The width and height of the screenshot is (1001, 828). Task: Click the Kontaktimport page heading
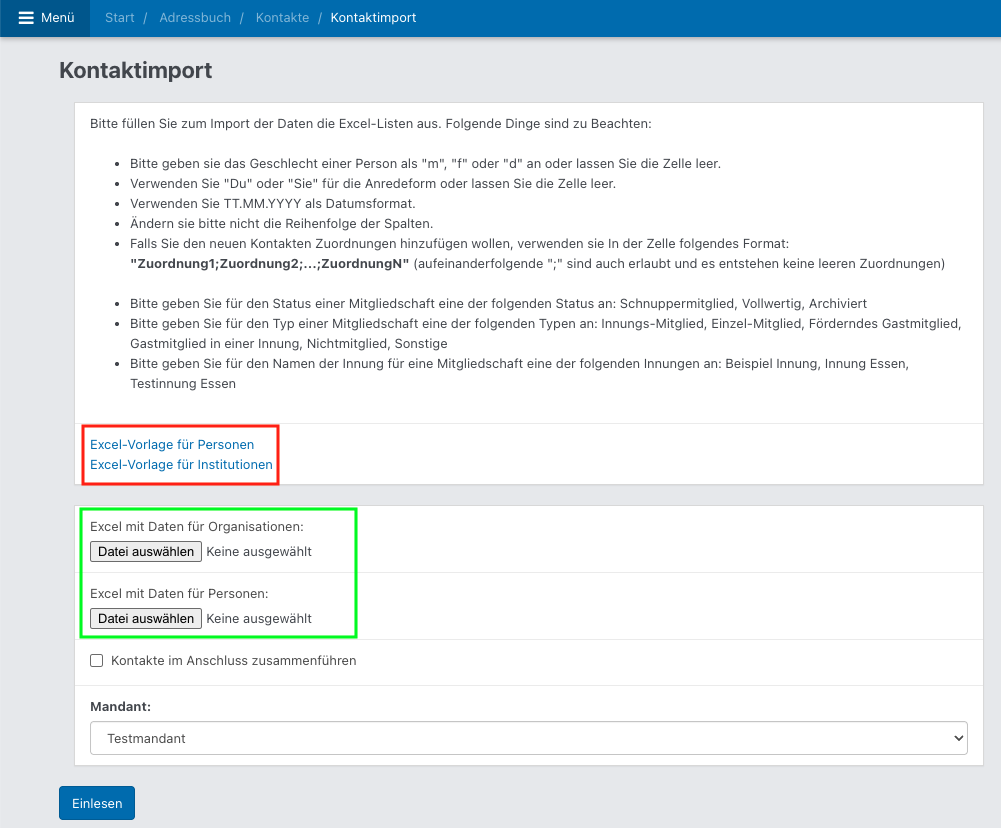[135, 71]
